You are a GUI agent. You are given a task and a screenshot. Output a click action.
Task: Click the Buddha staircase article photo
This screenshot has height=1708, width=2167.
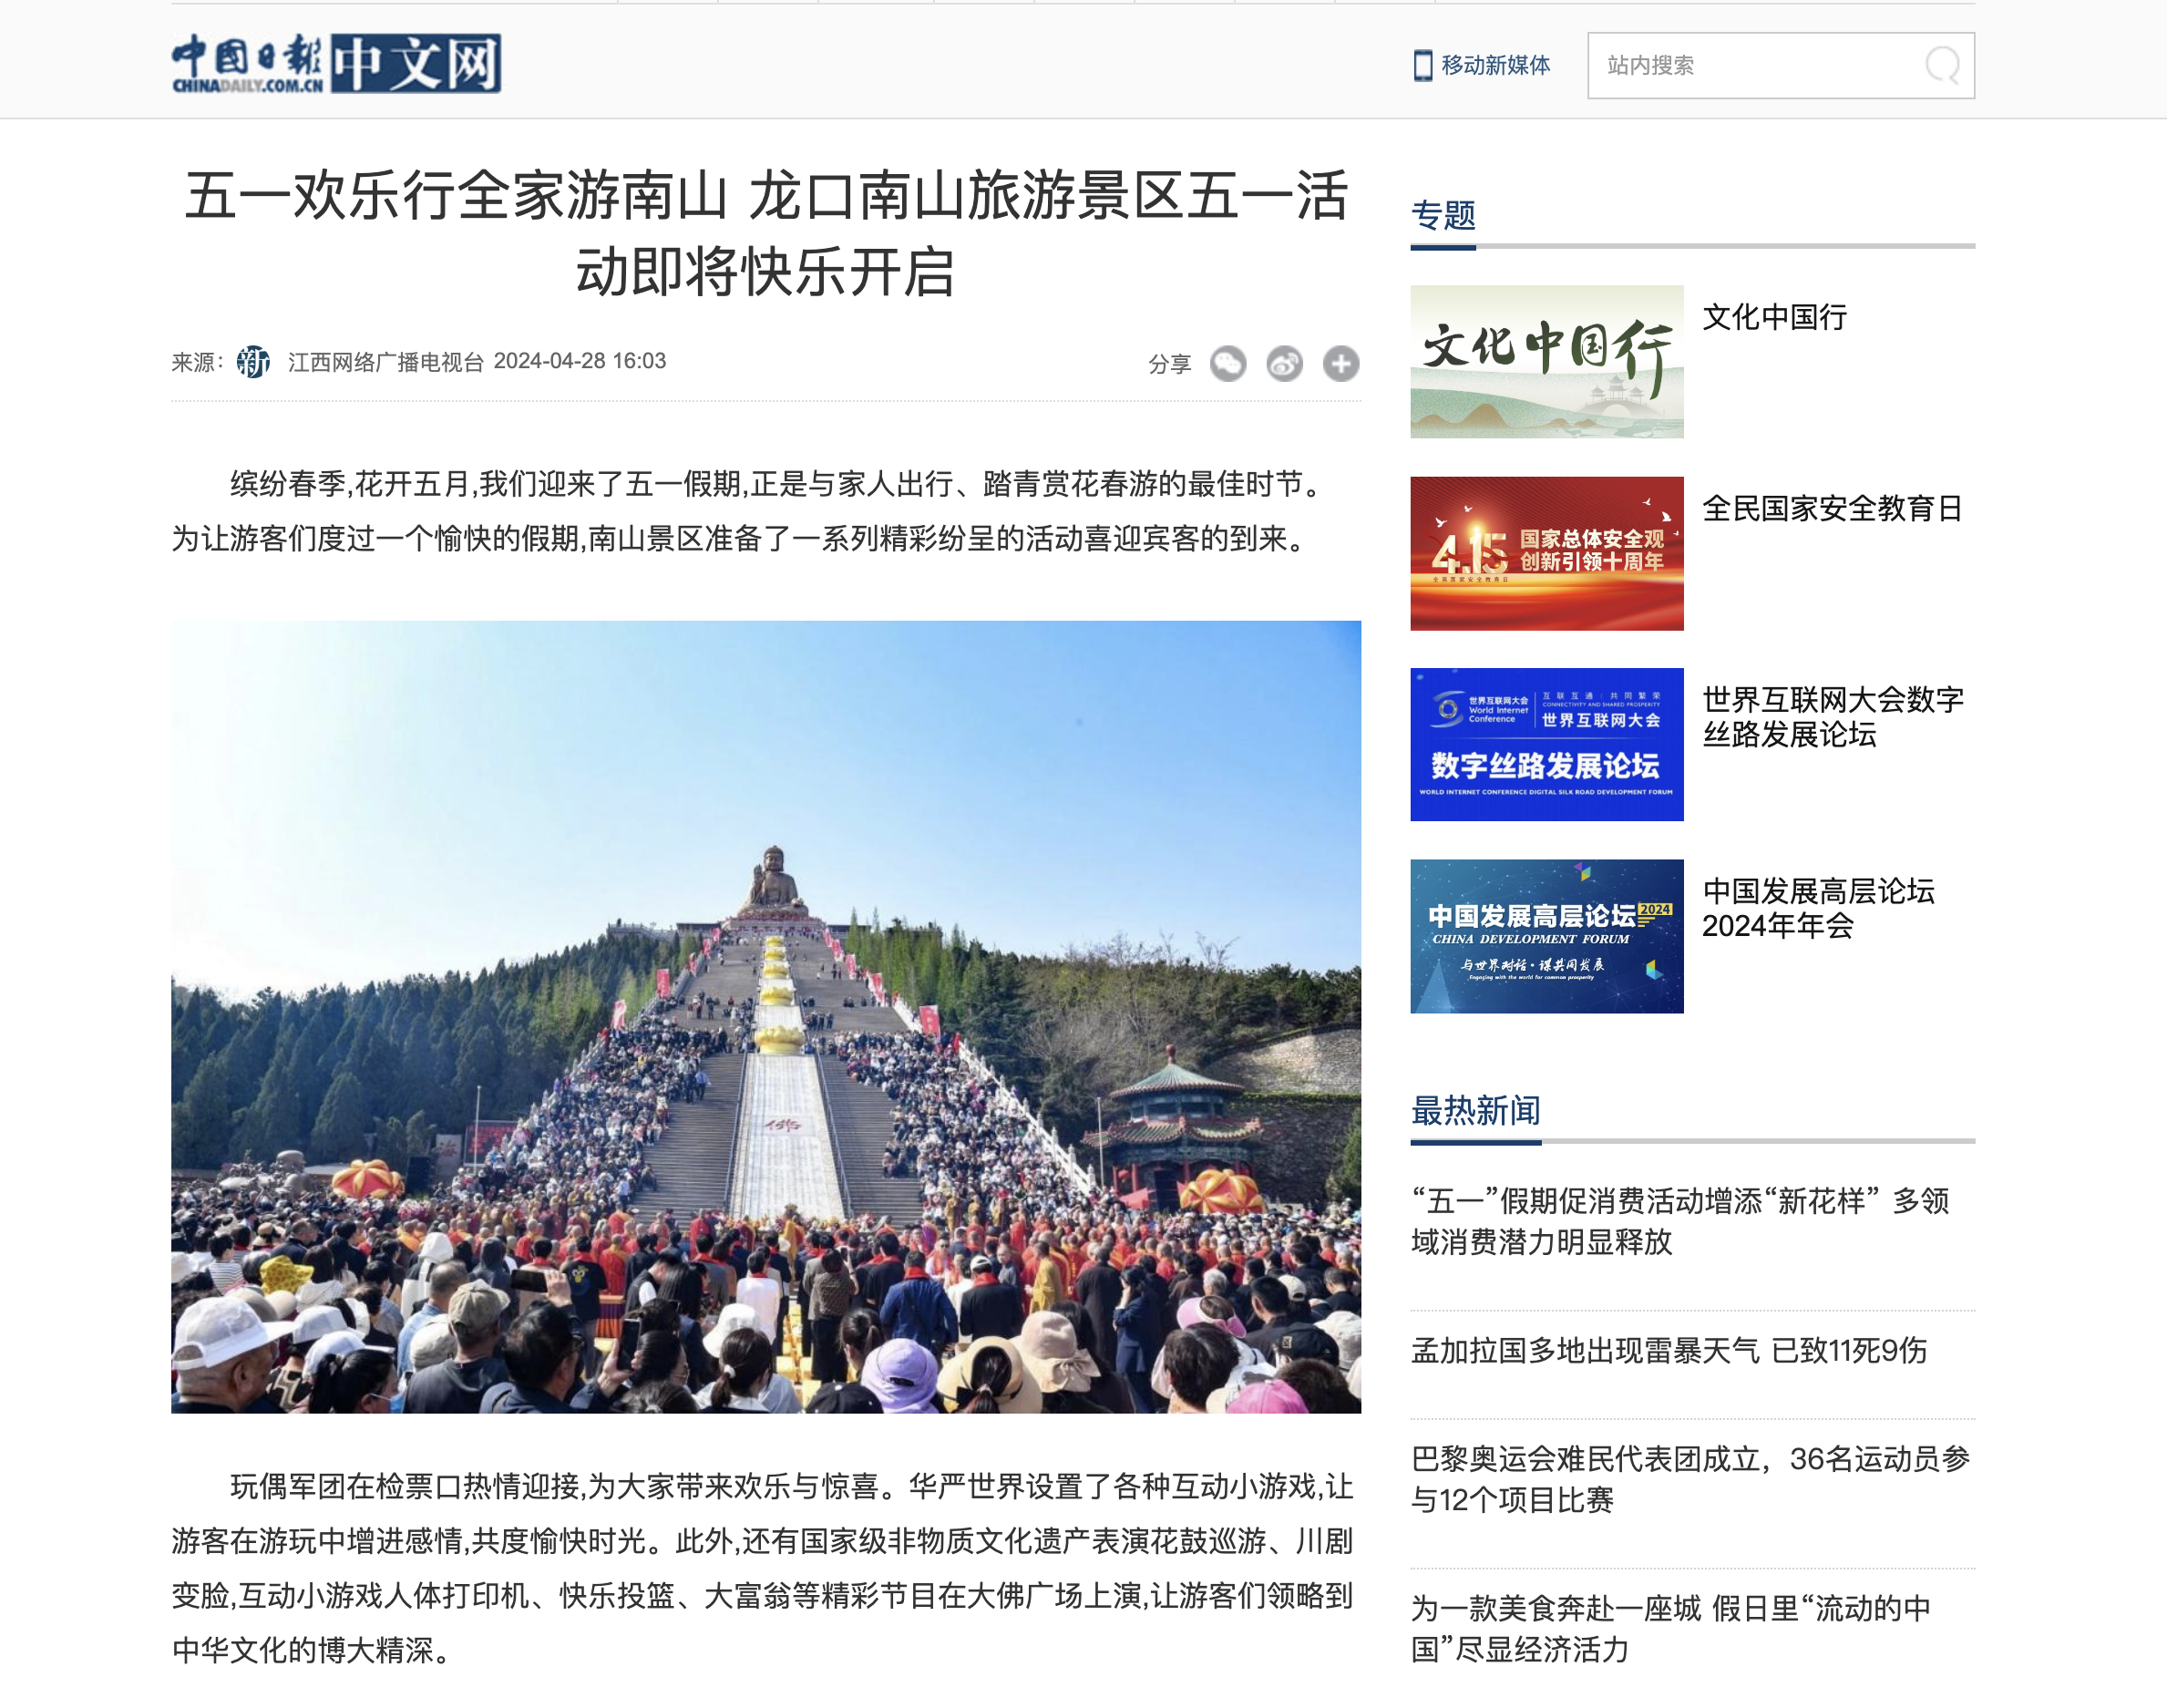click(x=766, y=1016)
